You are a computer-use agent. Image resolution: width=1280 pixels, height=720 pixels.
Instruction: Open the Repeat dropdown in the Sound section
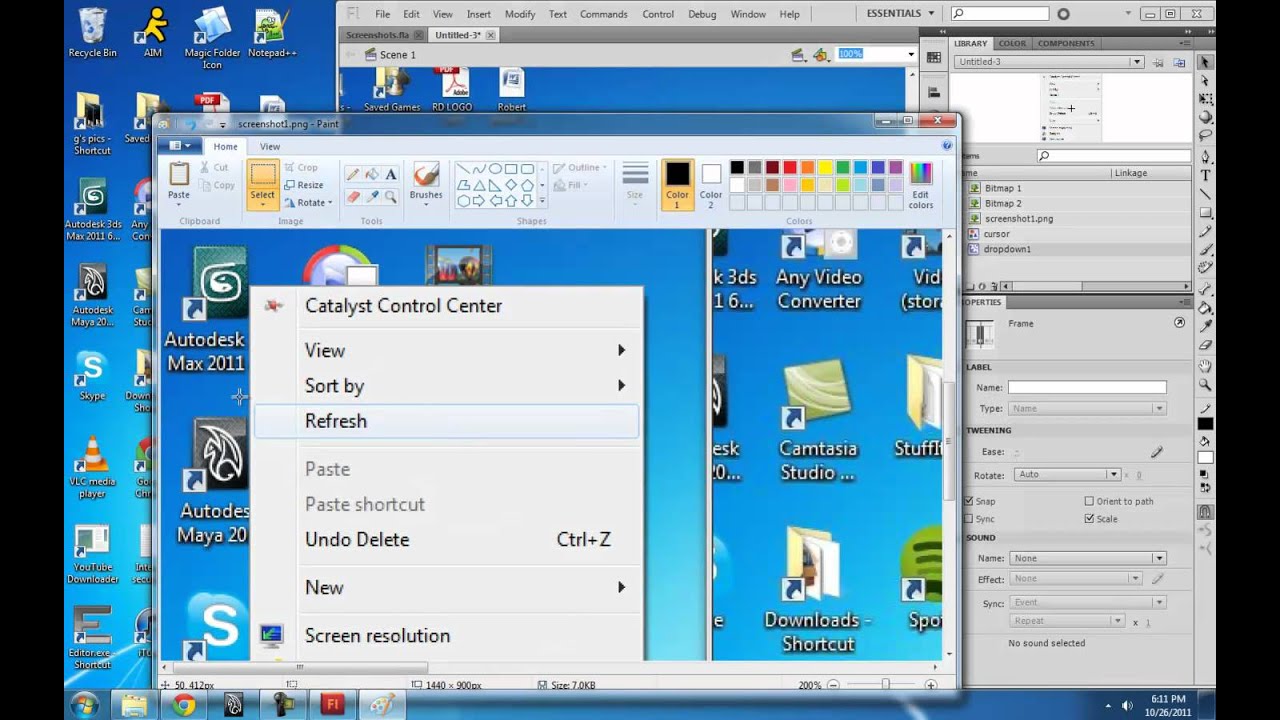pos(1069,621)
